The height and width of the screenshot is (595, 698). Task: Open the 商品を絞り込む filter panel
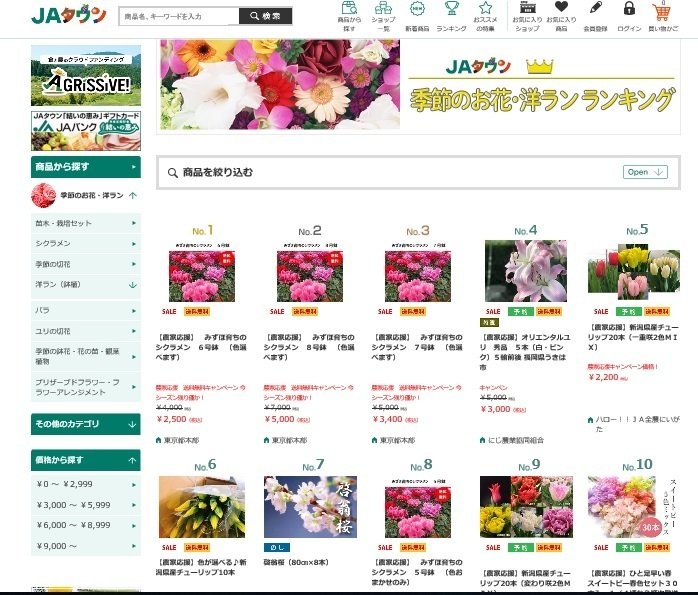point(645,172)
